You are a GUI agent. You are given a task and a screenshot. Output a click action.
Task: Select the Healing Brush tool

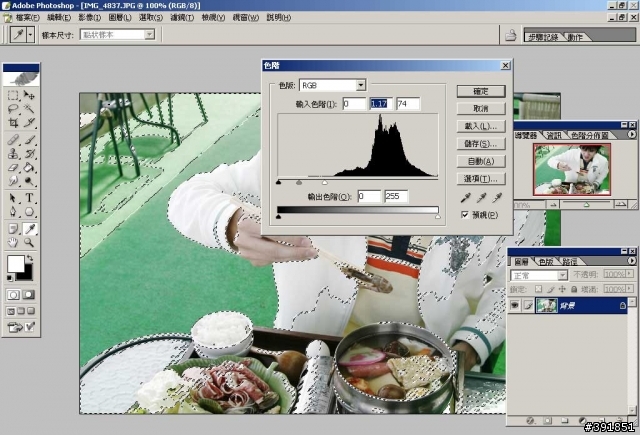pyautogui.click(x=13, y=140)
